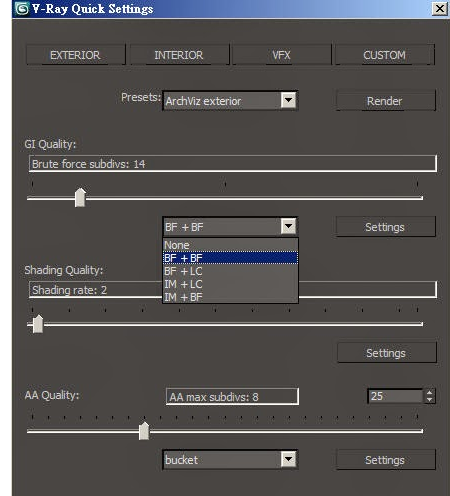Start rendering with the Render button
This screenshot has width=450, height=496.
tap(385, 101)
